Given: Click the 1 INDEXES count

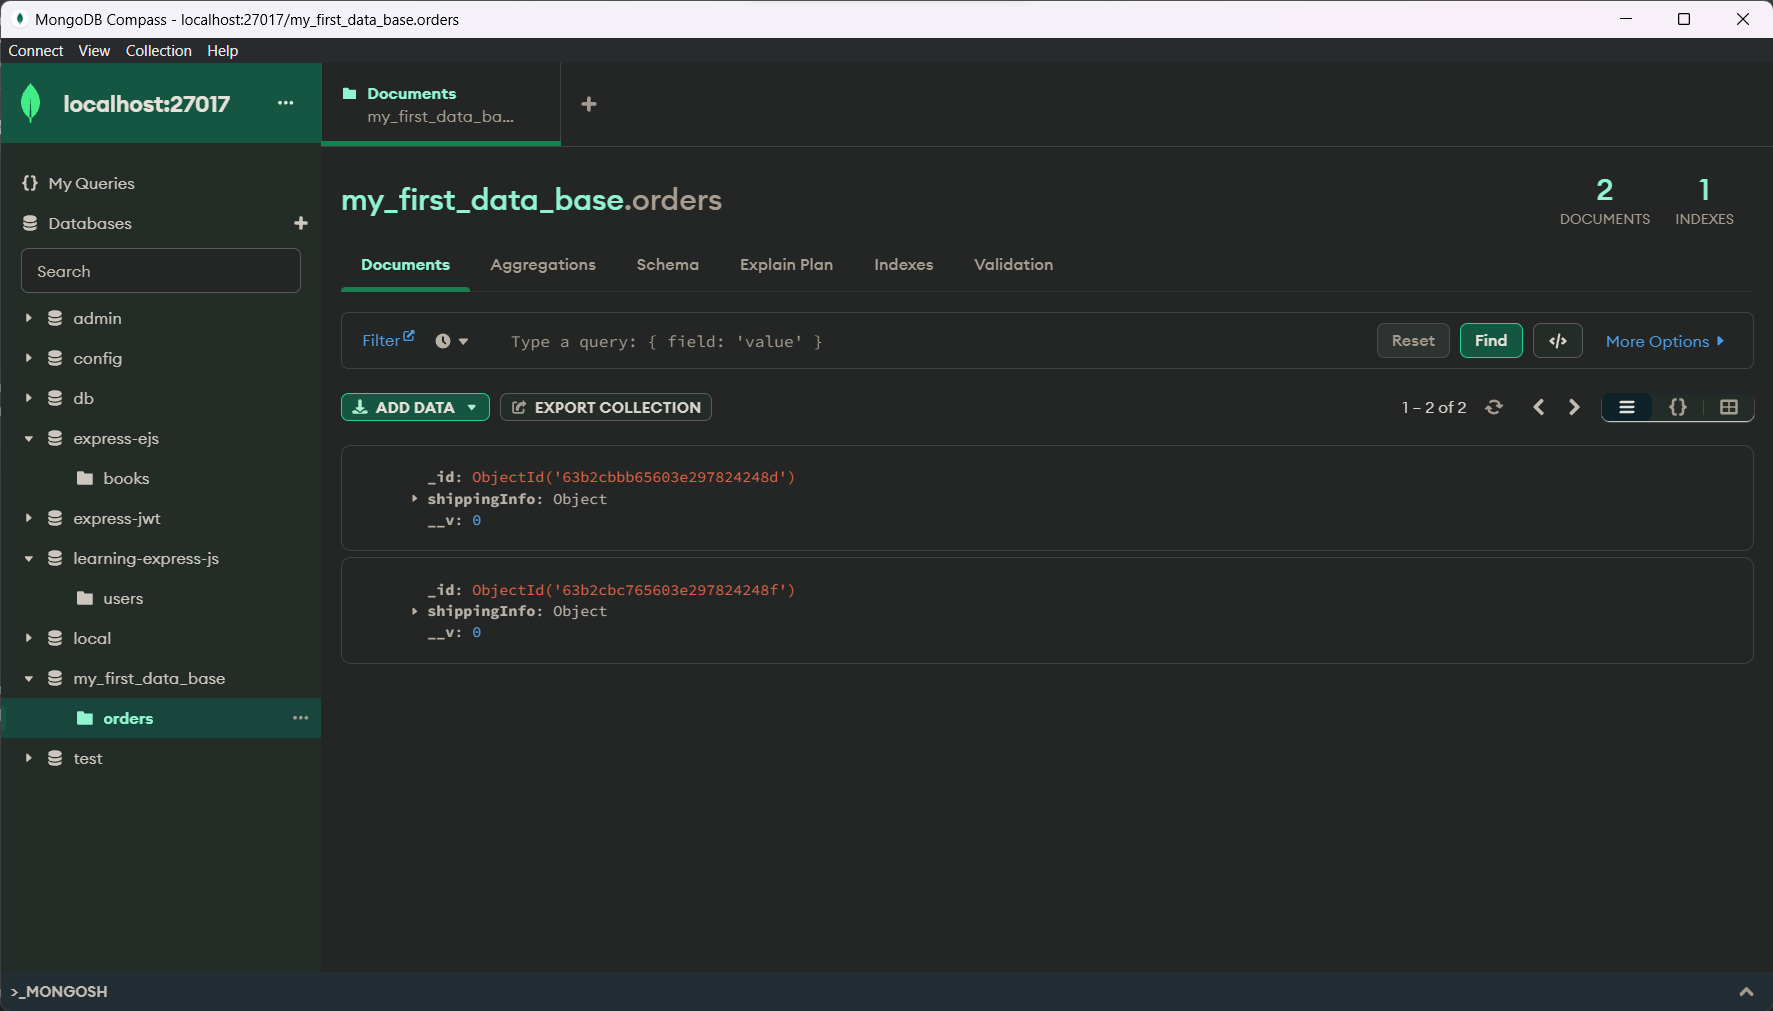Looking at the screenshot, I should point(1704,201).
